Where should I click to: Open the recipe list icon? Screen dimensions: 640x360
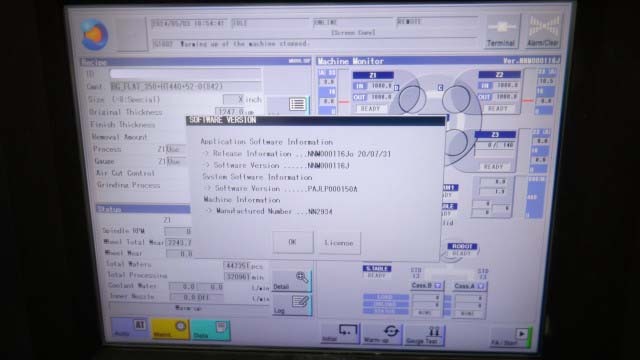297,104
